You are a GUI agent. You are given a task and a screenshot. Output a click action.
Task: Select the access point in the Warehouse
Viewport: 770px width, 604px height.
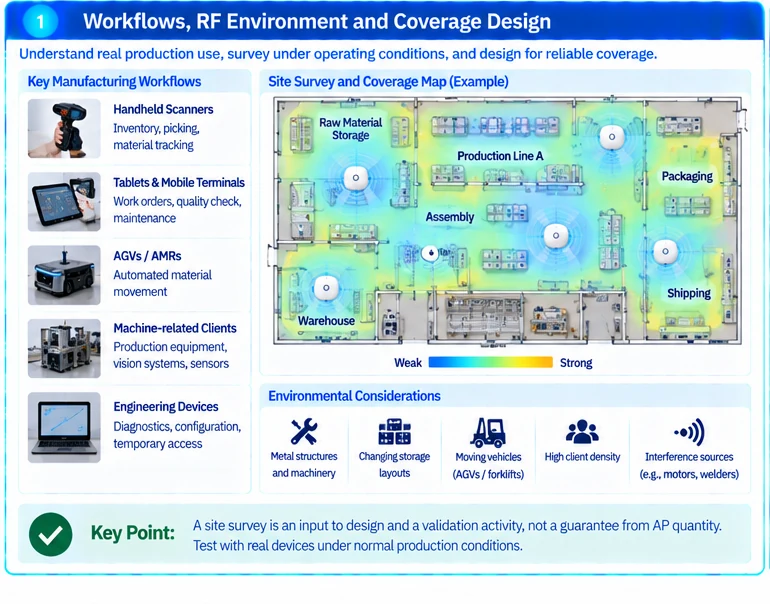[326, 288]
